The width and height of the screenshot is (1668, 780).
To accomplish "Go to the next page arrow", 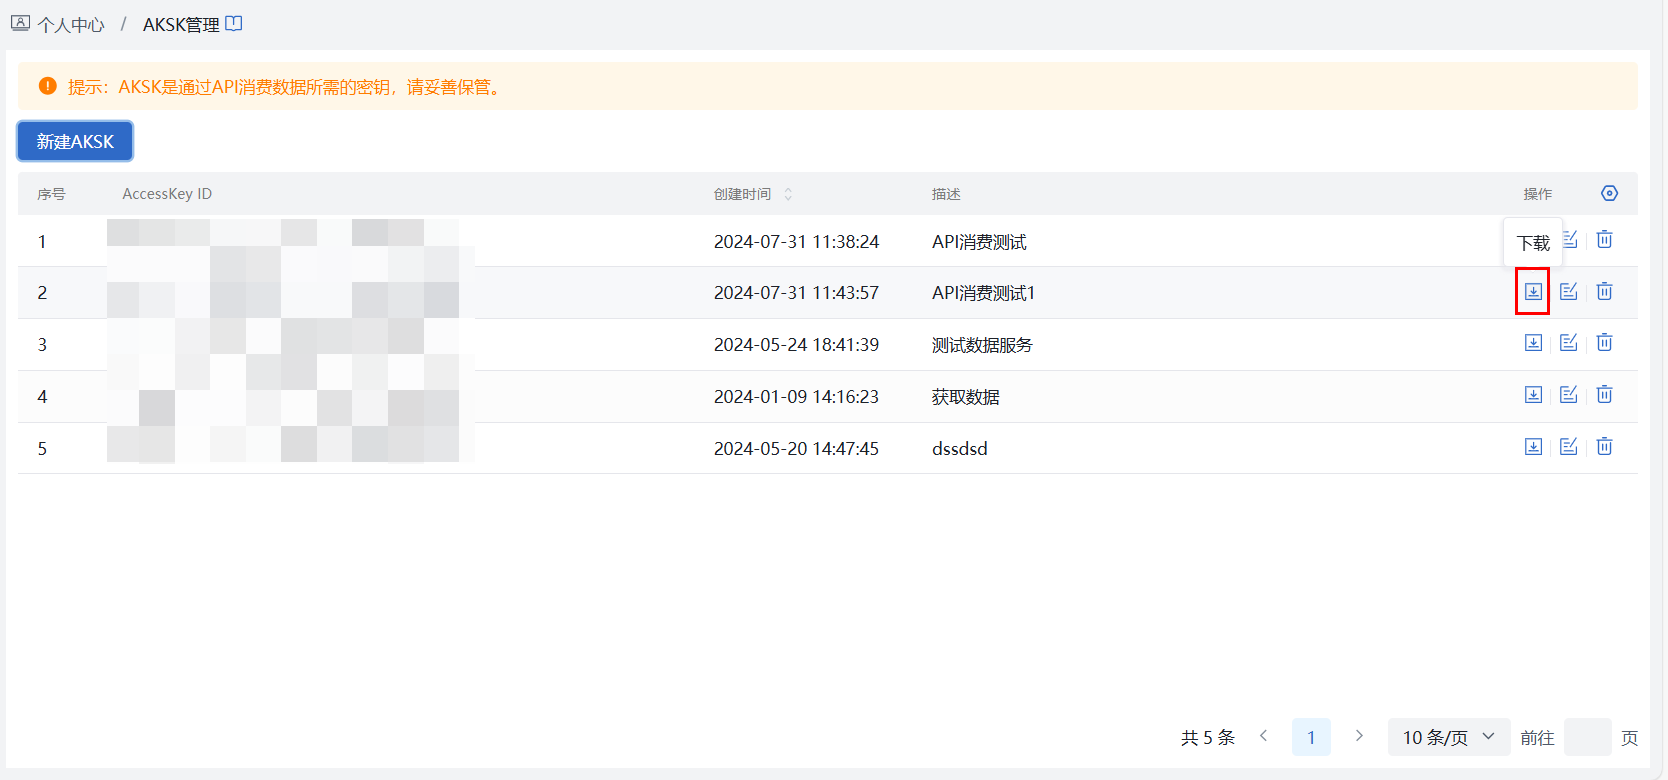I will point(1359,736).
